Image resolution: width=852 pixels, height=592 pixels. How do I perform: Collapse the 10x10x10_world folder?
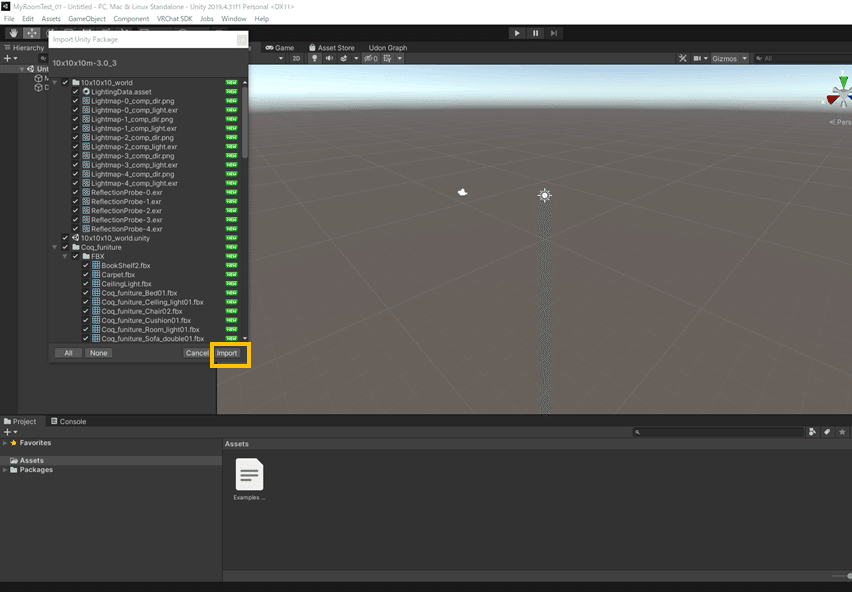pos(55,83)
